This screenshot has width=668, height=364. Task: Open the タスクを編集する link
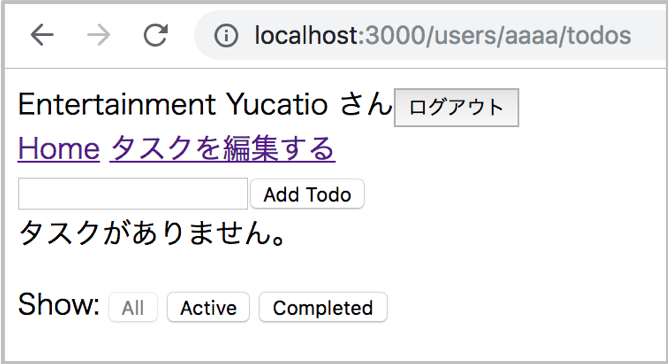coord(222,148)
